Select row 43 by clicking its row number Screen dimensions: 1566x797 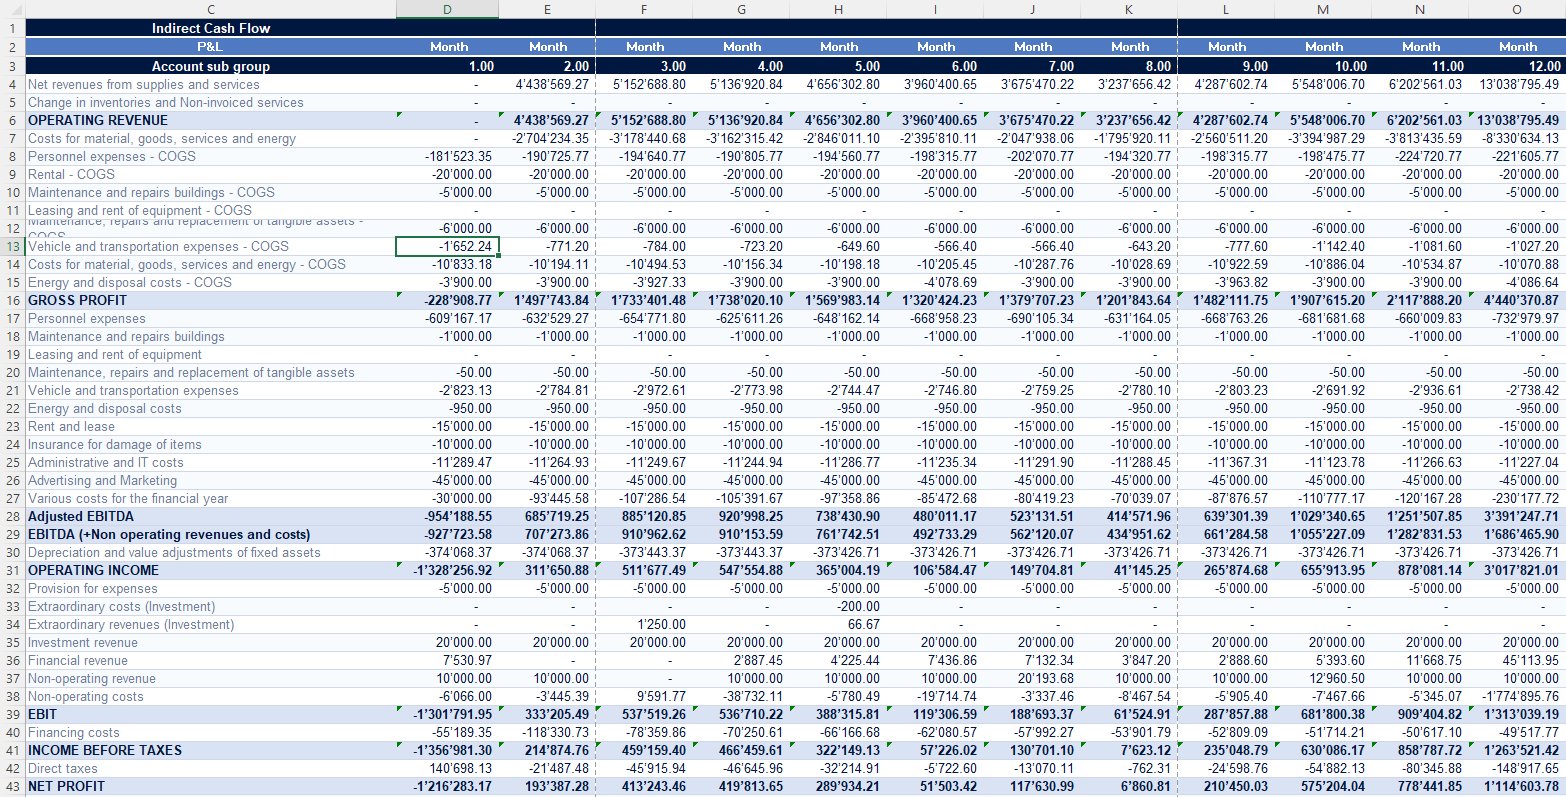(10, 788)
